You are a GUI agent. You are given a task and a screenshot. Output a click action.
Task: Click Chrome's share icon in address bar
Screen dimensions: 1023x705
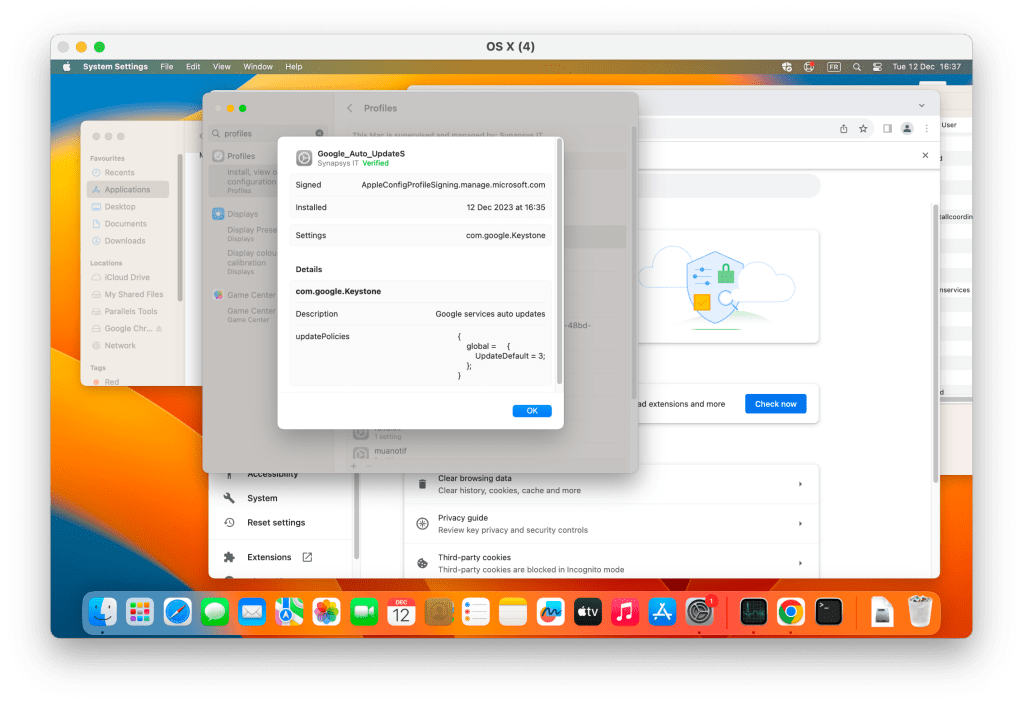tap(844, 129)
